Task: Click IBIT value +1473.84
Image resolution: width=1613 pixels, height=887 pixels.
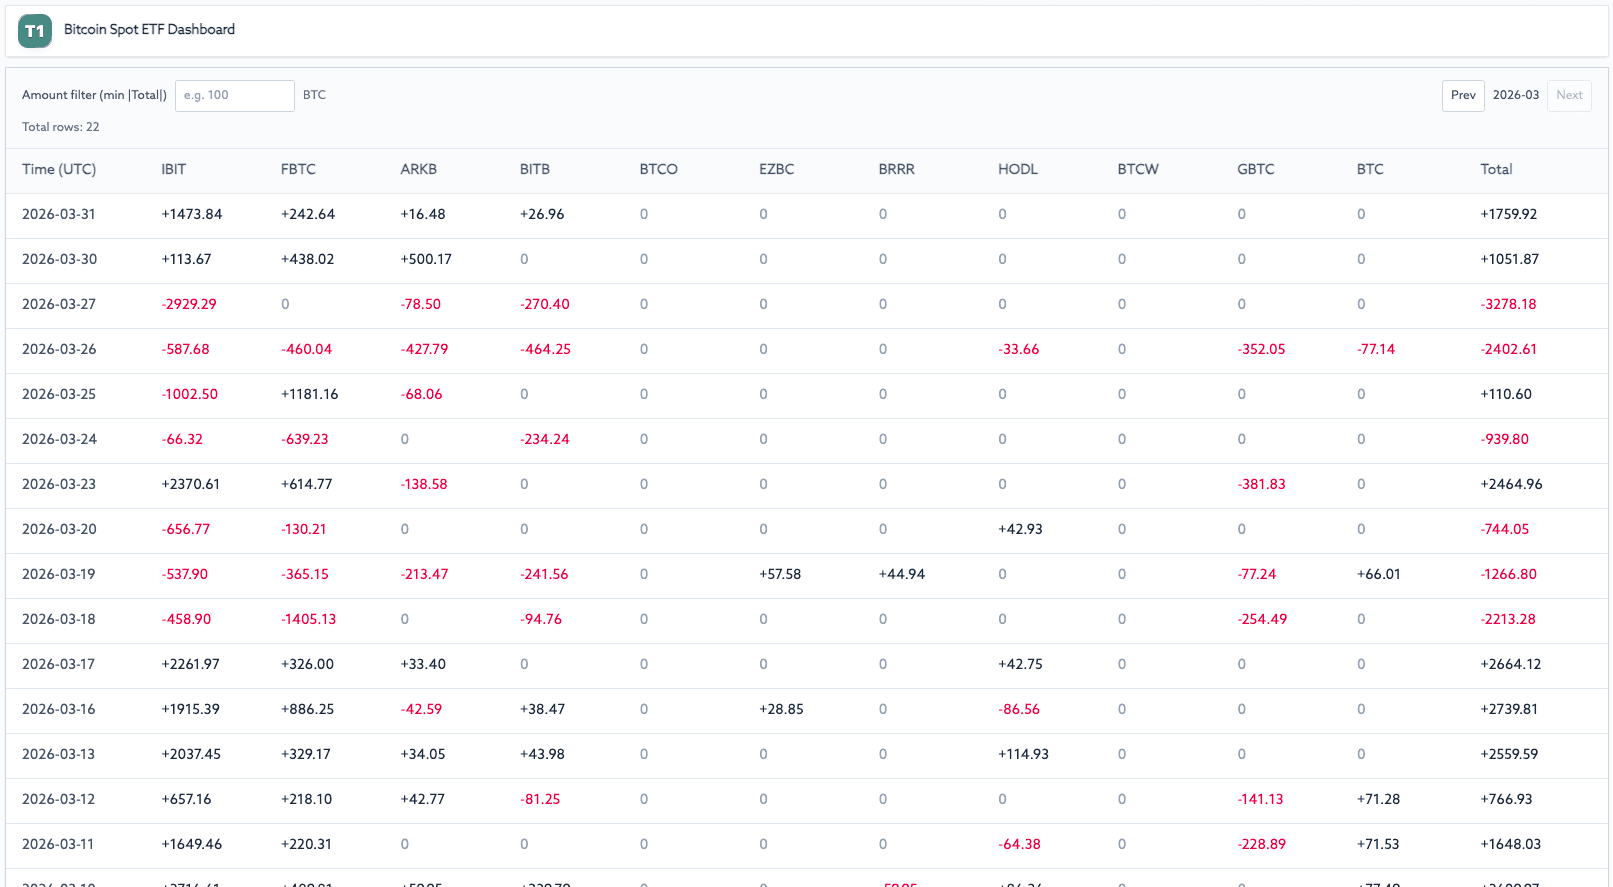Action: click(192, 215)
